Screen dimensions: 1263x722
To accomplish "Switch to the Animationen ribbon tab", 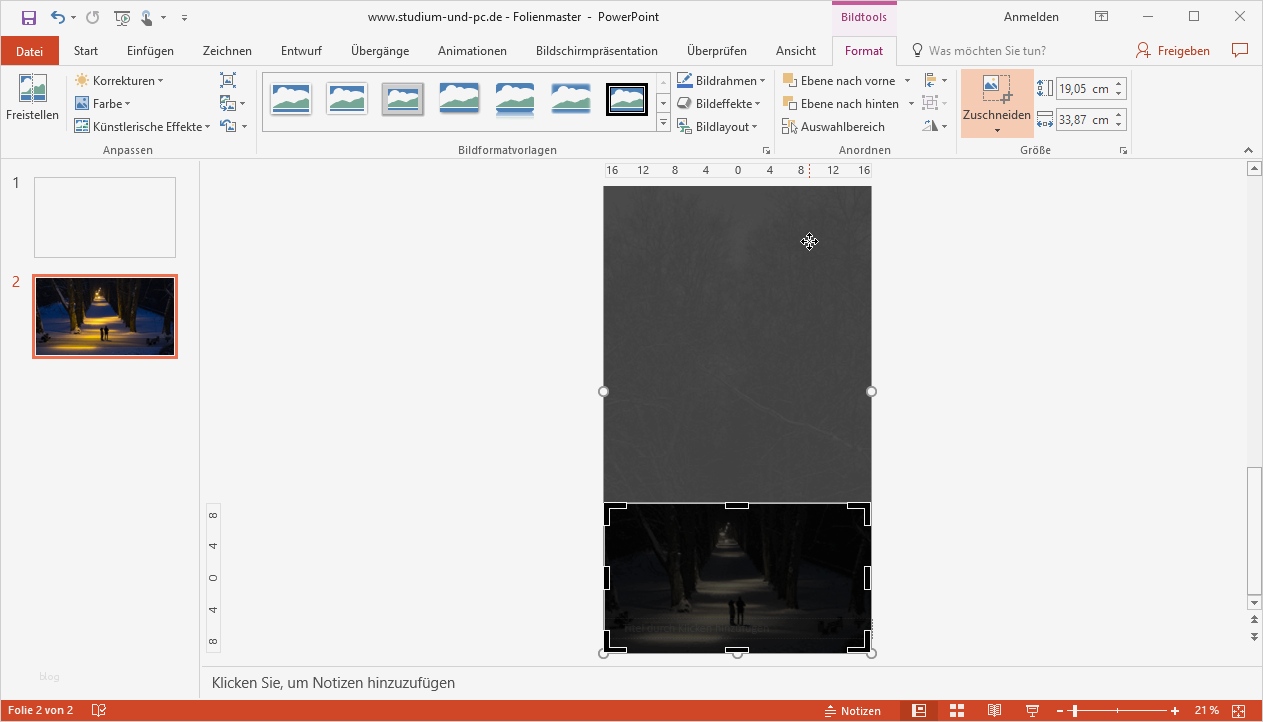I will [x=471, y=50].
